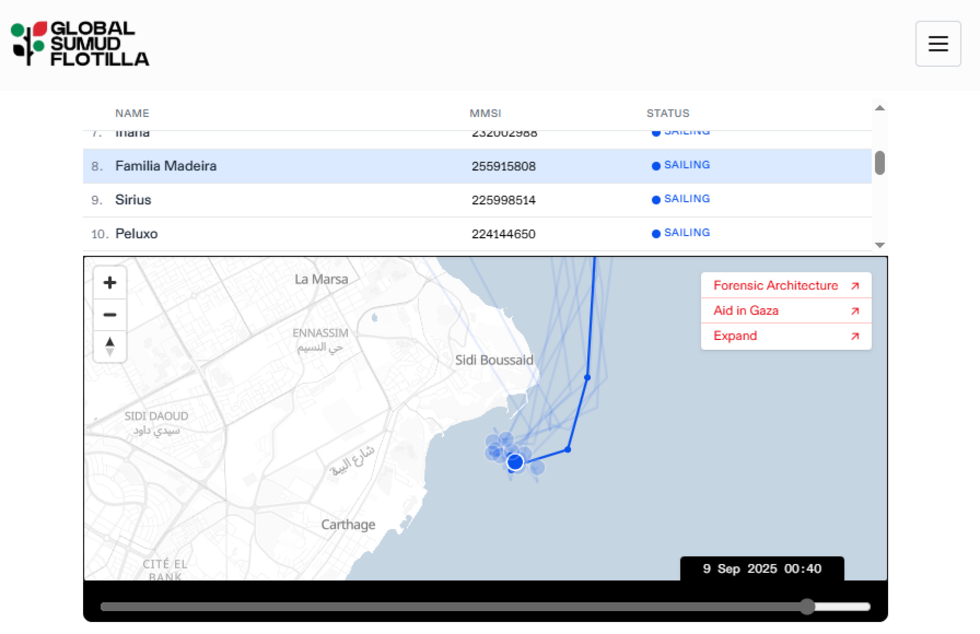Viewport: 980px width, 634px height.
Task: Click the highlighted vessel marker on map
Action: (515, 462)
